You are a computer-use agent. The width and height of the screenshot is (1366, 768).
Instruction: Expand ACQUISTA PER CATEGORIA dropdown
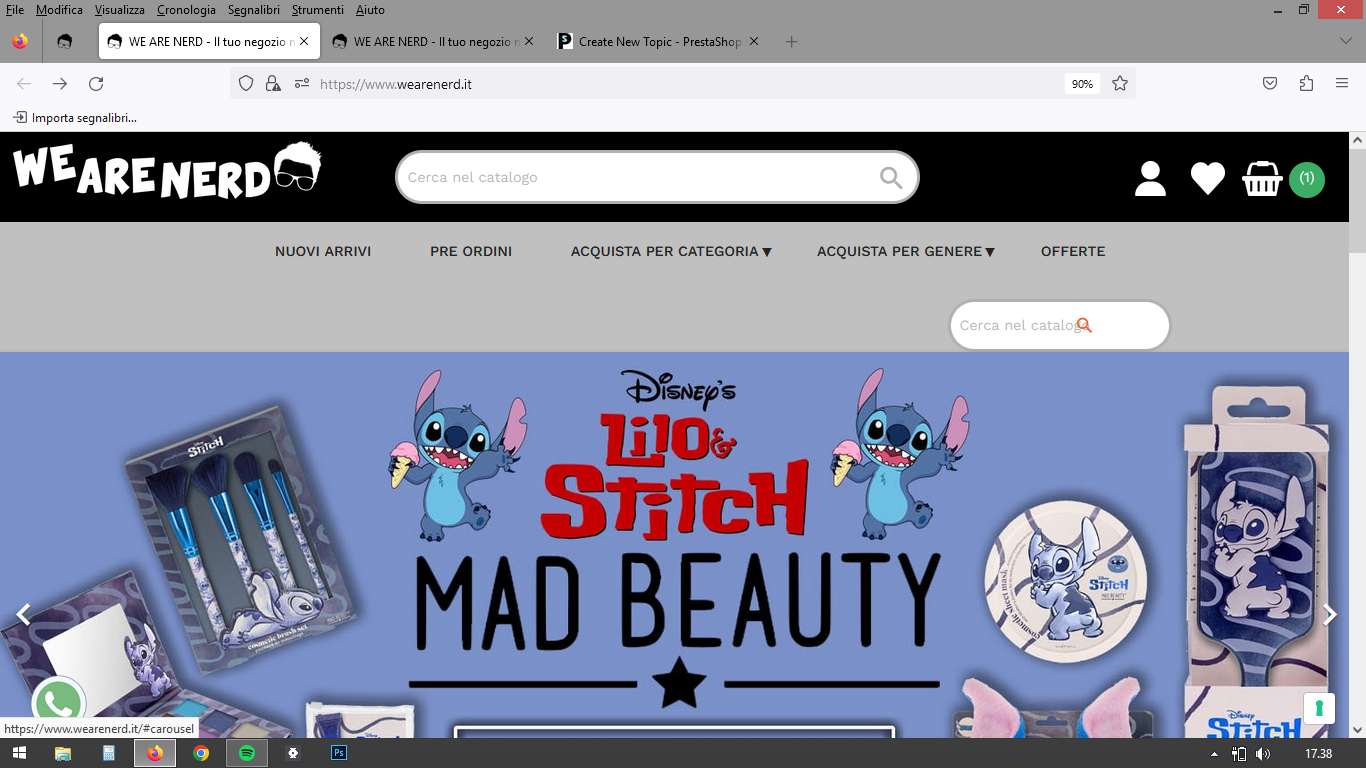pos(671,251)
